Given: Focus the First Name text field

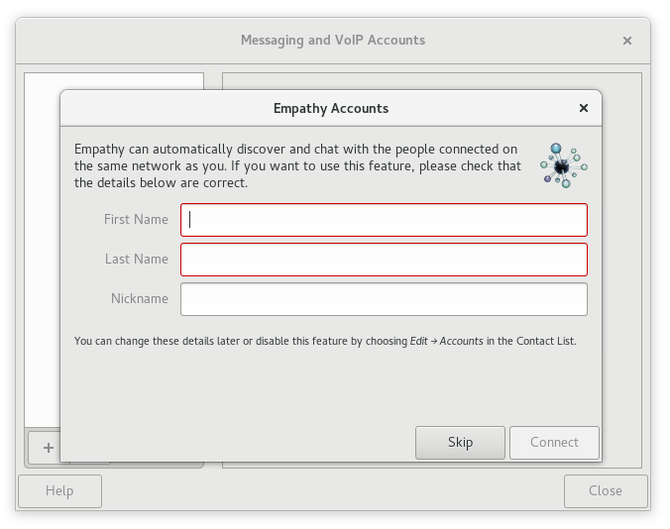Looking at the screenshot, I should [384, 220].
